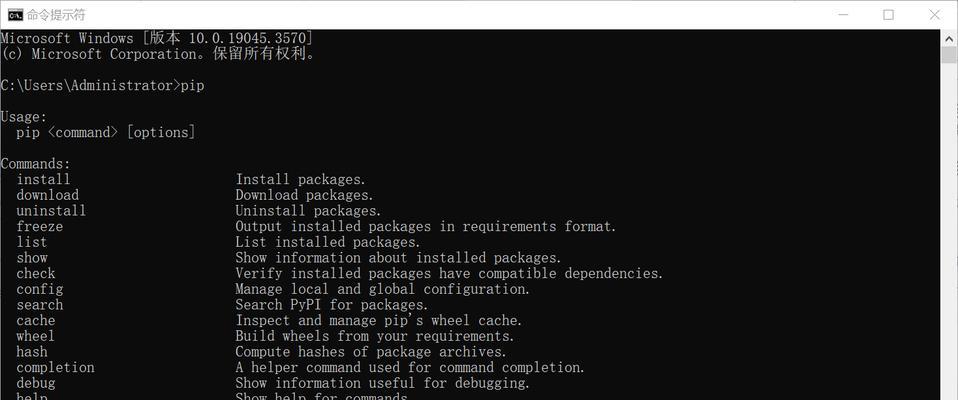Click the 'uninstall' command name

[x=51, y=211]
